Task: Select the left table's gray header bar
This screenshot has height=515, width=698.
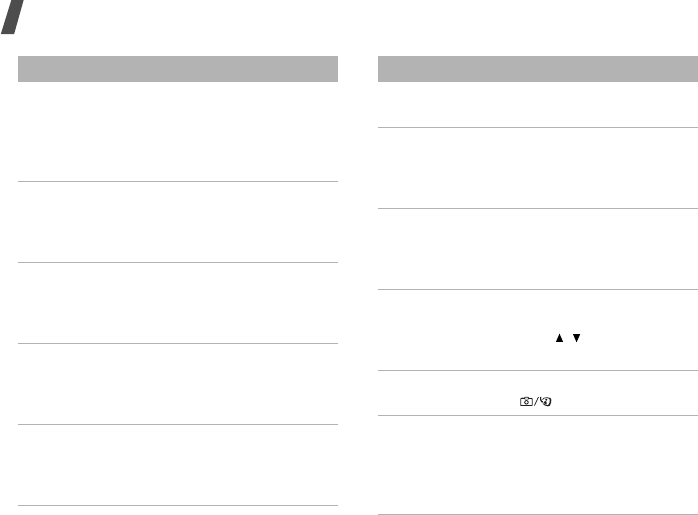Action: 178,69
